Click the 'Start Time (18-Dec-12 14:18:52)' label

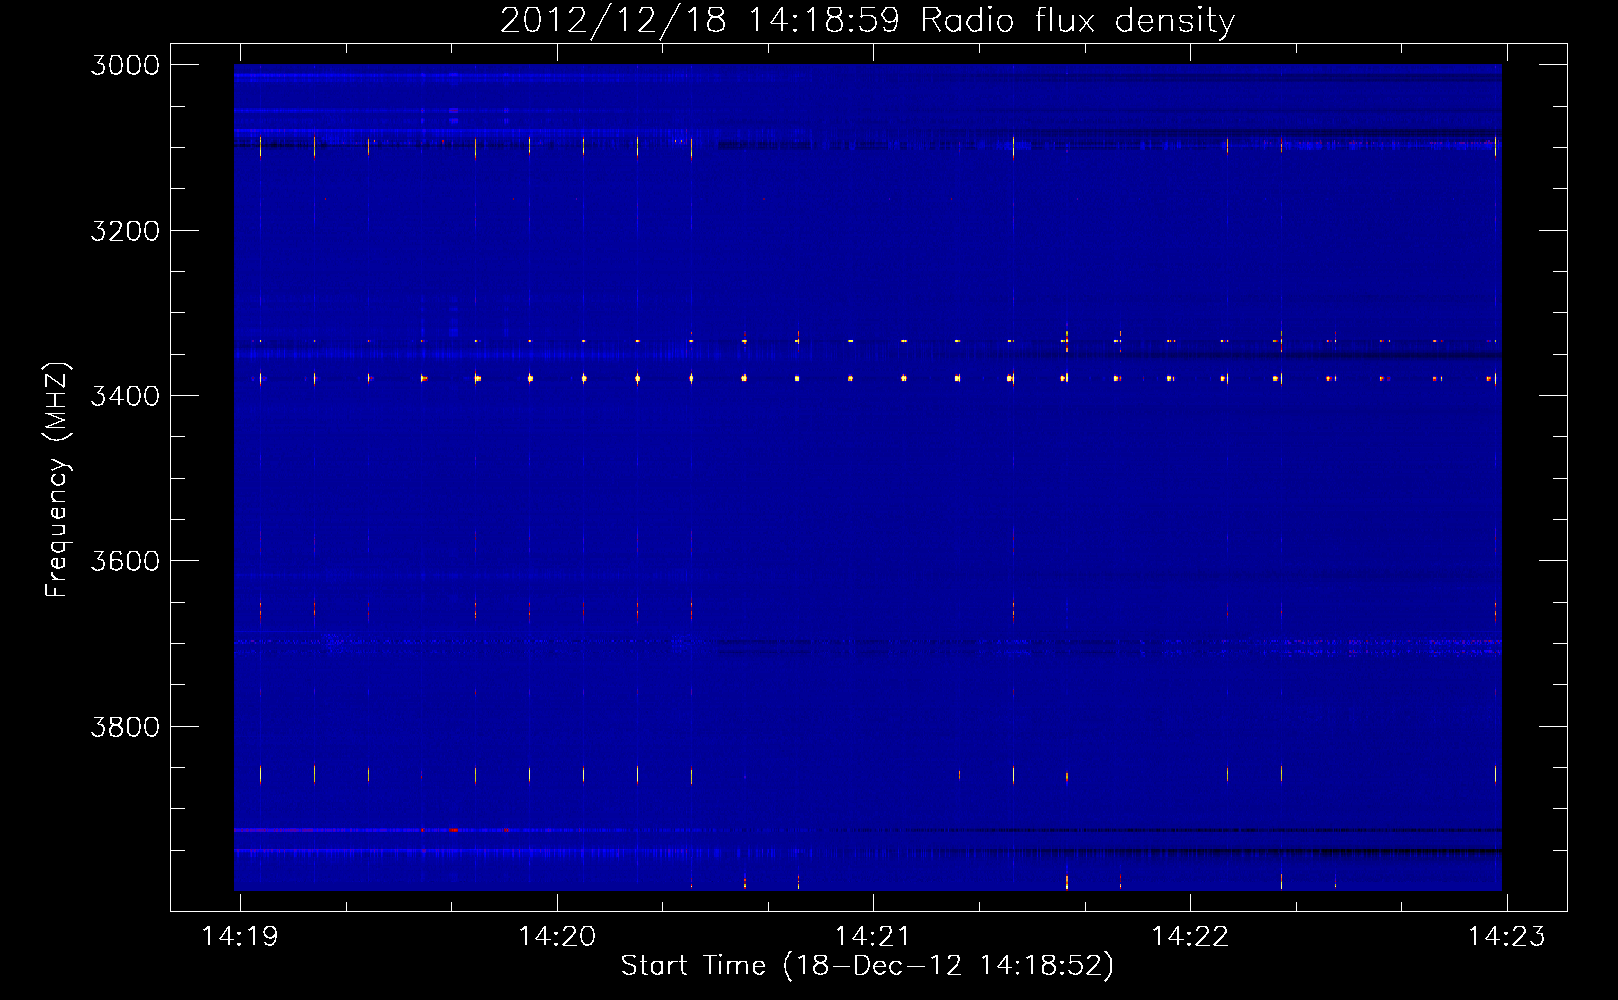[867, 966]
